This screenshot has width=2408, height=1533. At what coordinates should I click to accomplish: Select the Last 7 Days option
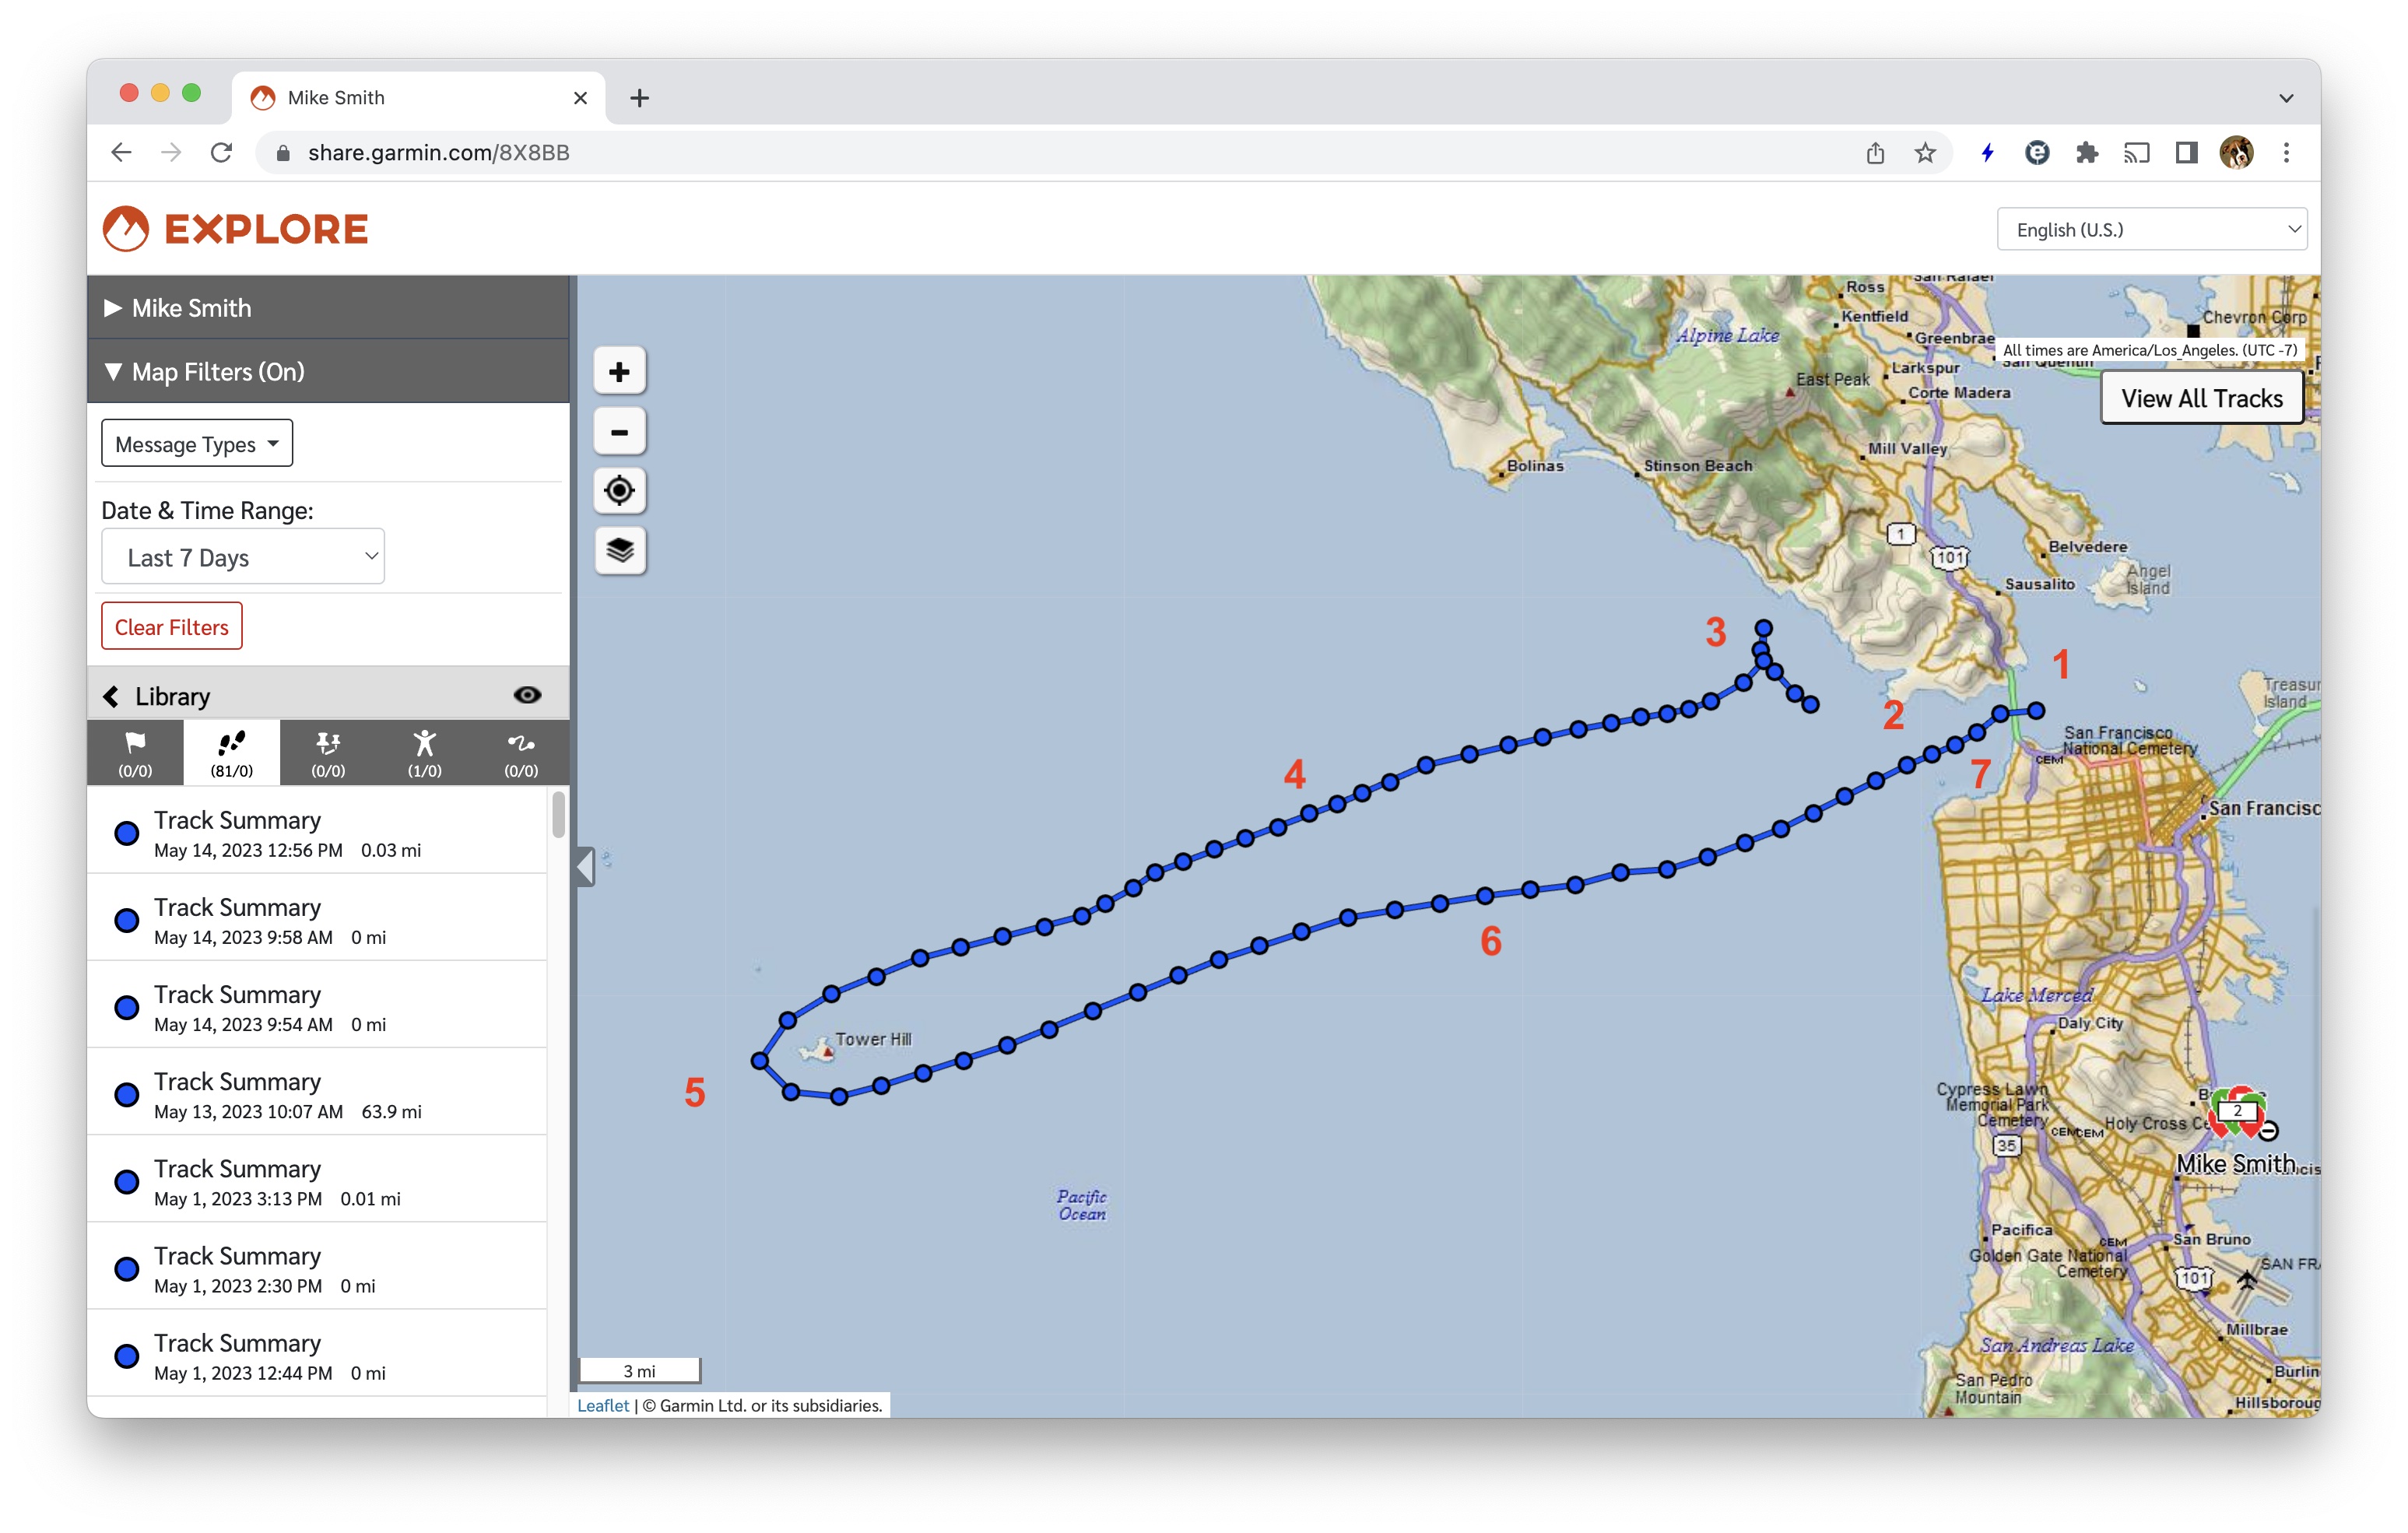[240, 556]
